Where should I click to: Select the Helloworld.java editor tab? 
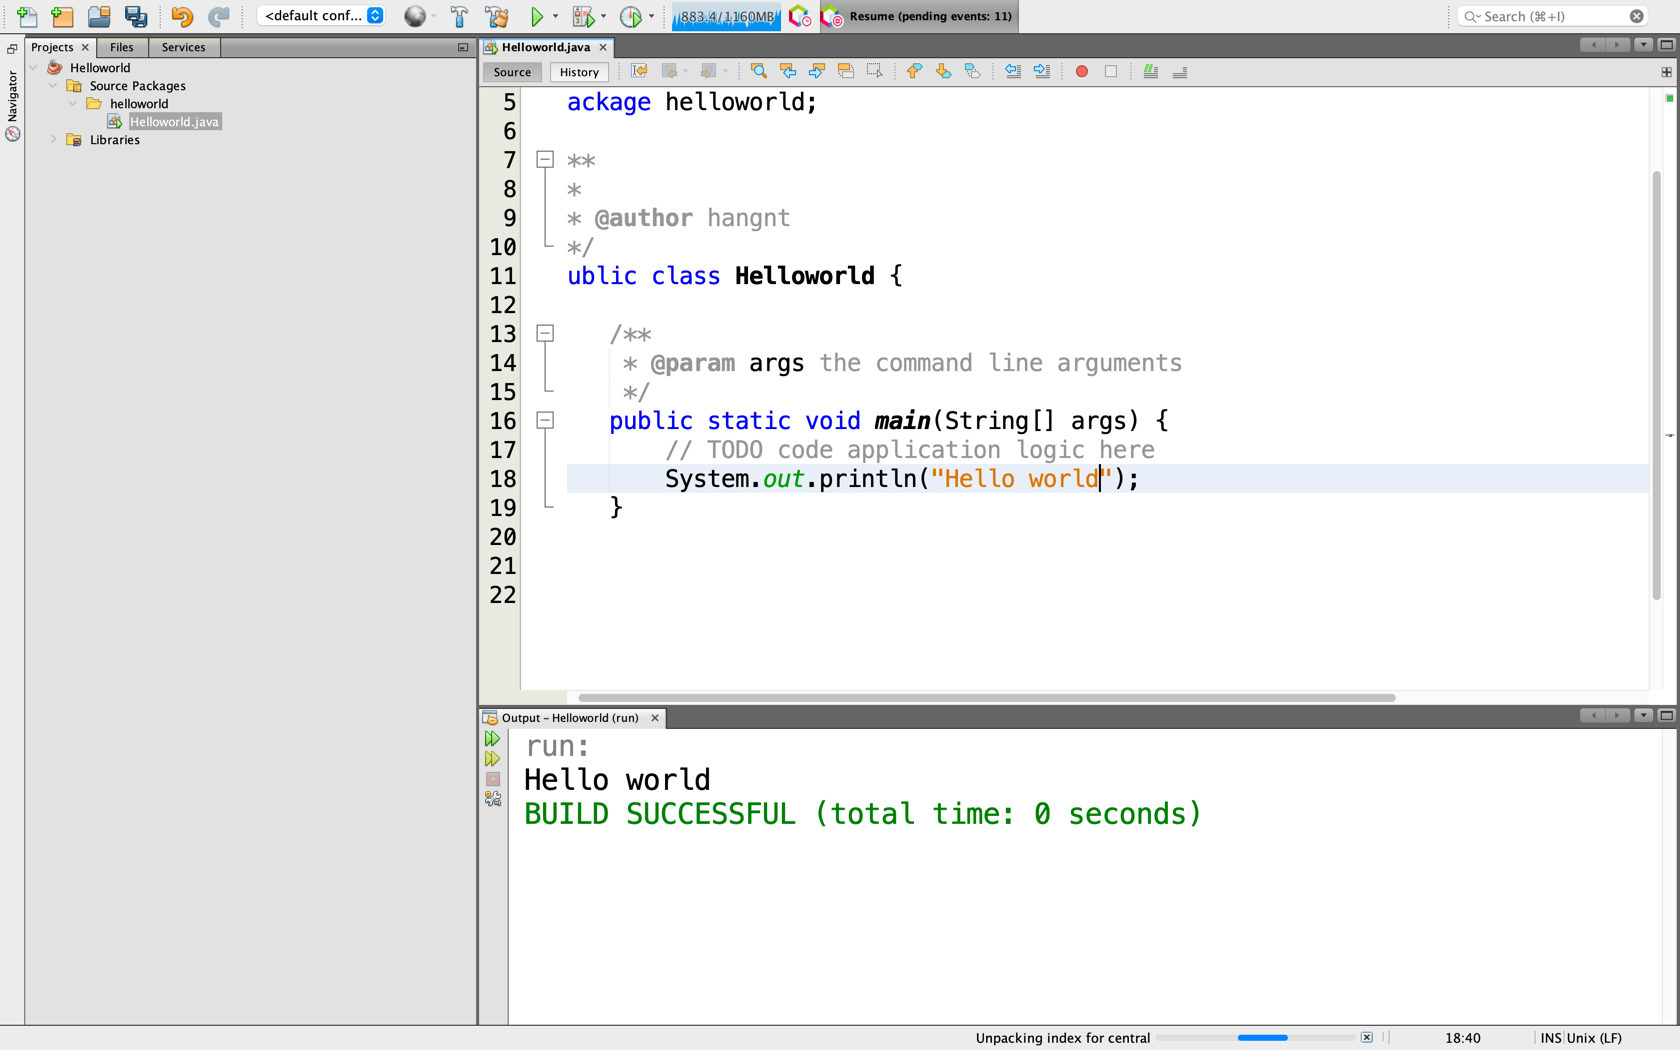pyautogui.click(x=546, y=47)
